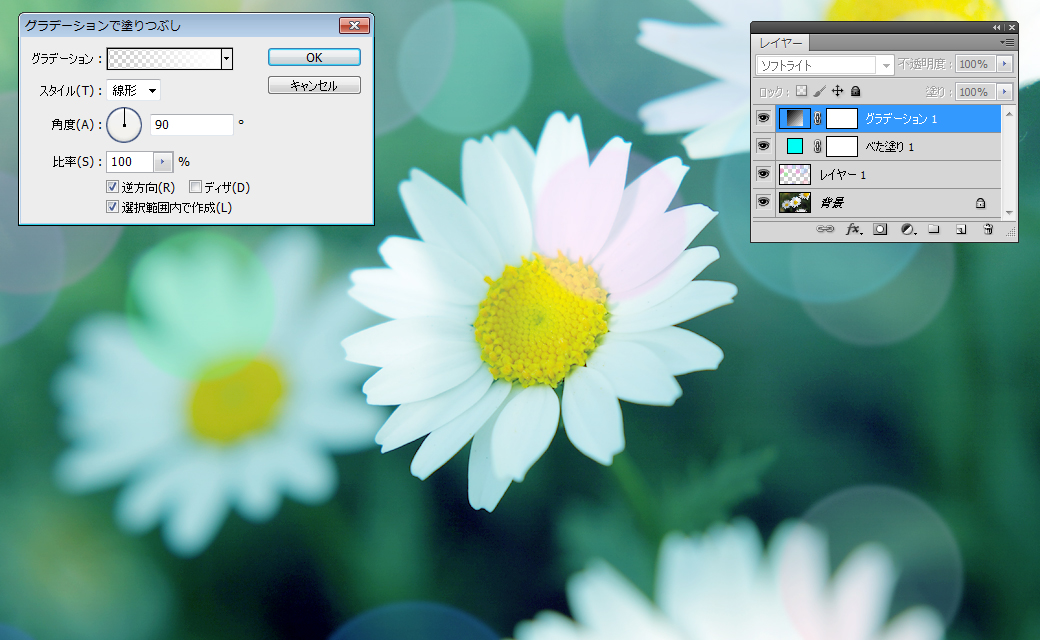Select the gradient thumbnail of グラデーション 1
This screenshot has height=640, width=1040.
tap(795, 118)
